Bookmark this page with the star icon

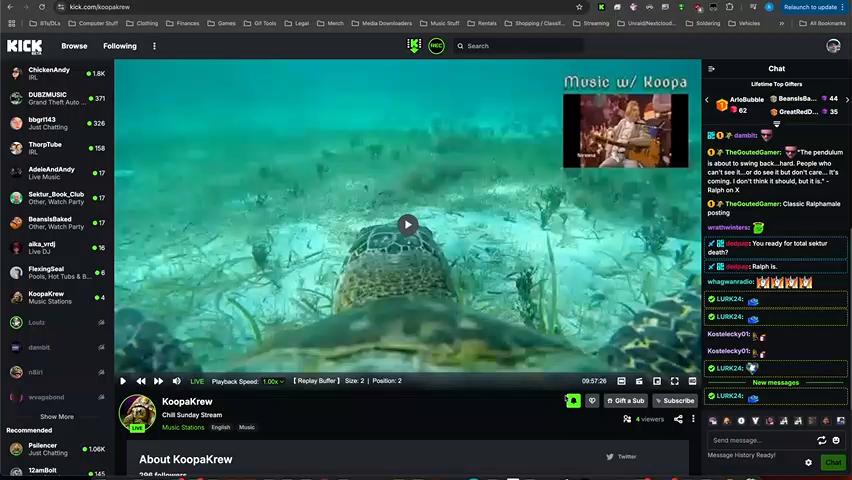click(579, 7)
